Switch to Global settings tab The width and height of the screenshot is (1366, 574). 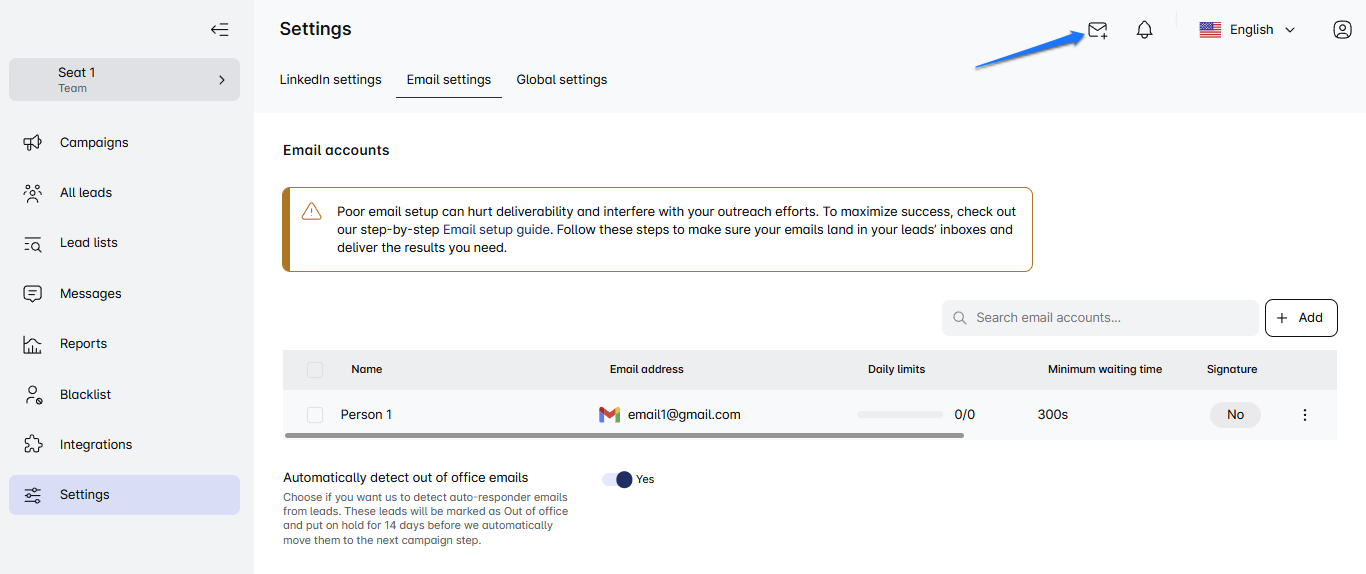click(561, 80)
